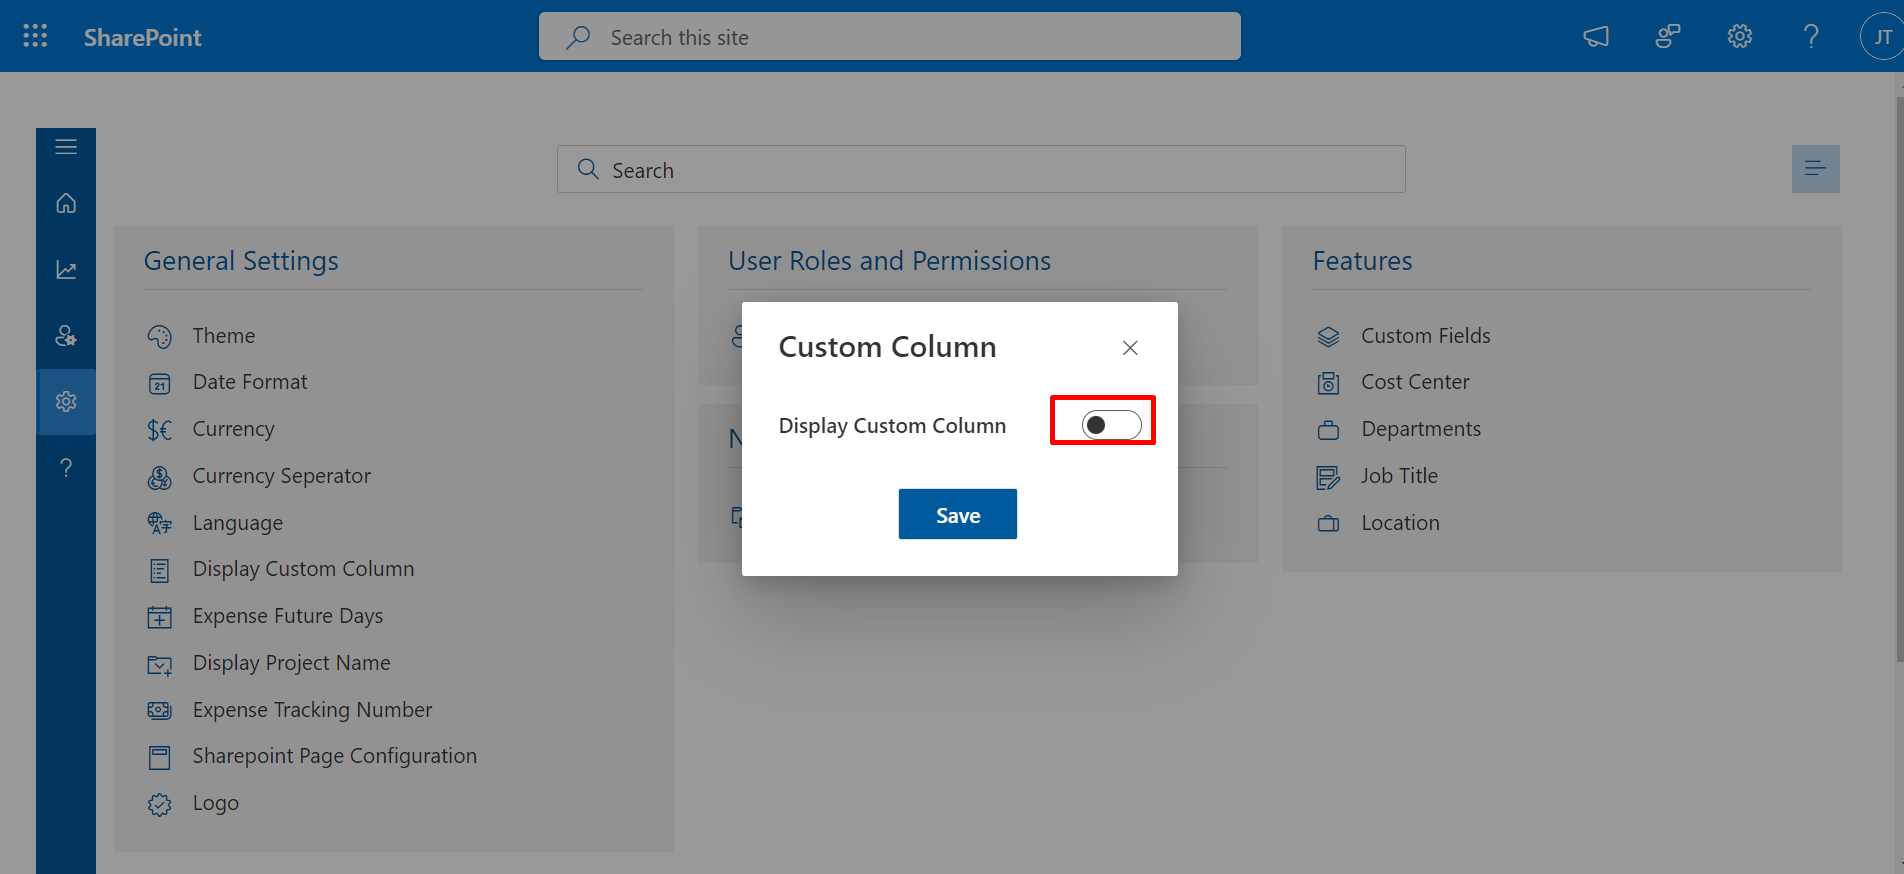Click the Language translate icon
The width and height of the screenshot is (1904, 874).
160,523
